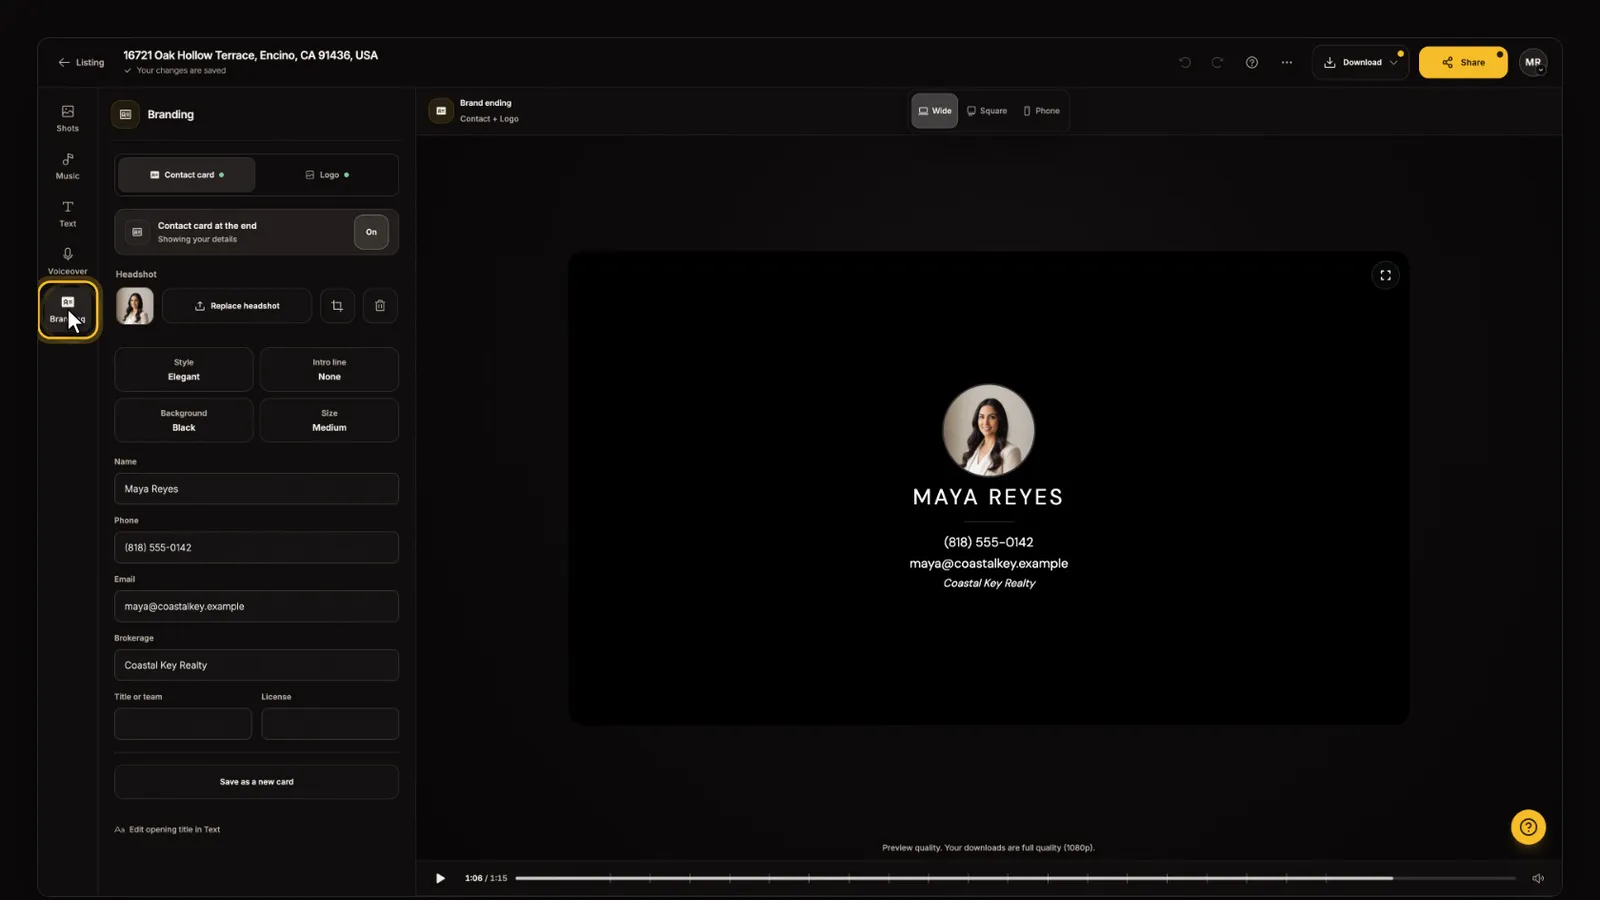Image resolution: width=1600 pixels, height=900 pixels.
Task: Click the empty License field
Action: [x=330, y=724]
